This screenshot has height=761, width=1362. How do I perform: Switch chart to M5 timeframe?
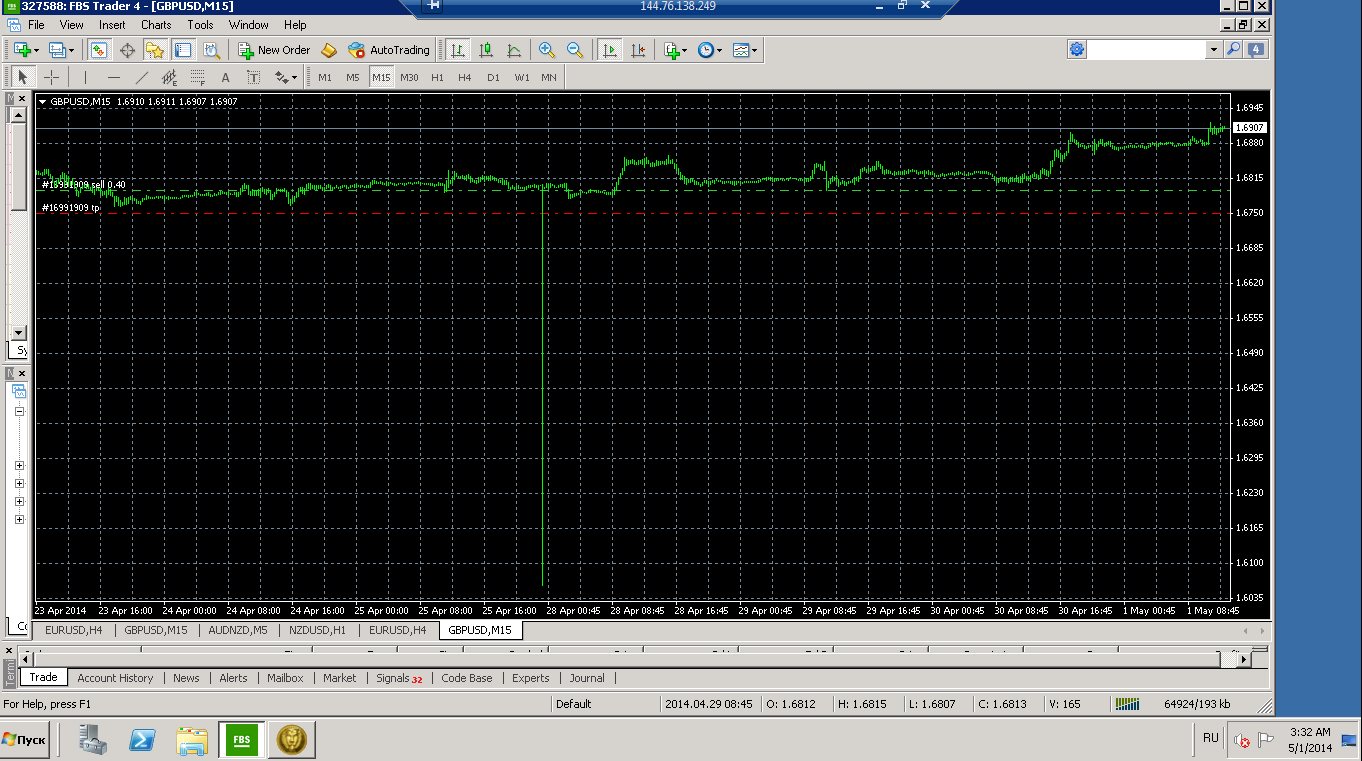(x=353, y=77)
